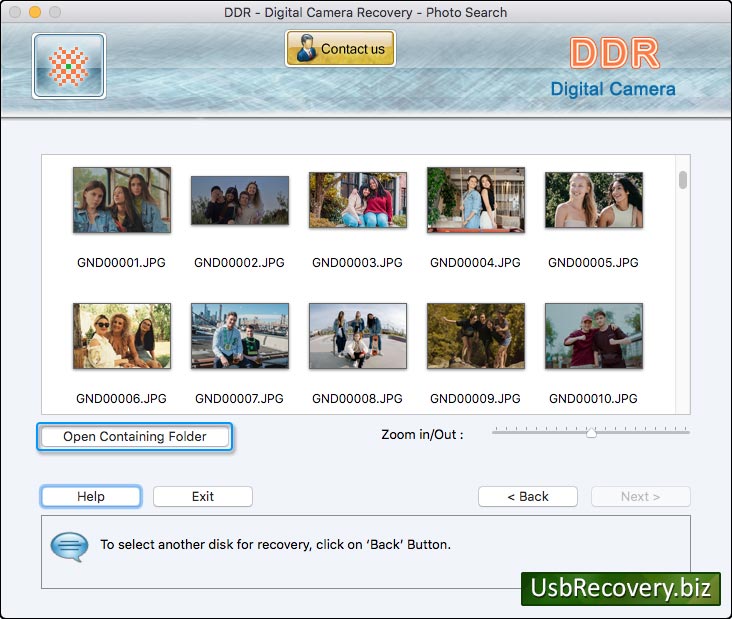This screenshot has height=619, width=732.
Task: Select thumbnail of GND00005.JPG
Action: (594, 200)
